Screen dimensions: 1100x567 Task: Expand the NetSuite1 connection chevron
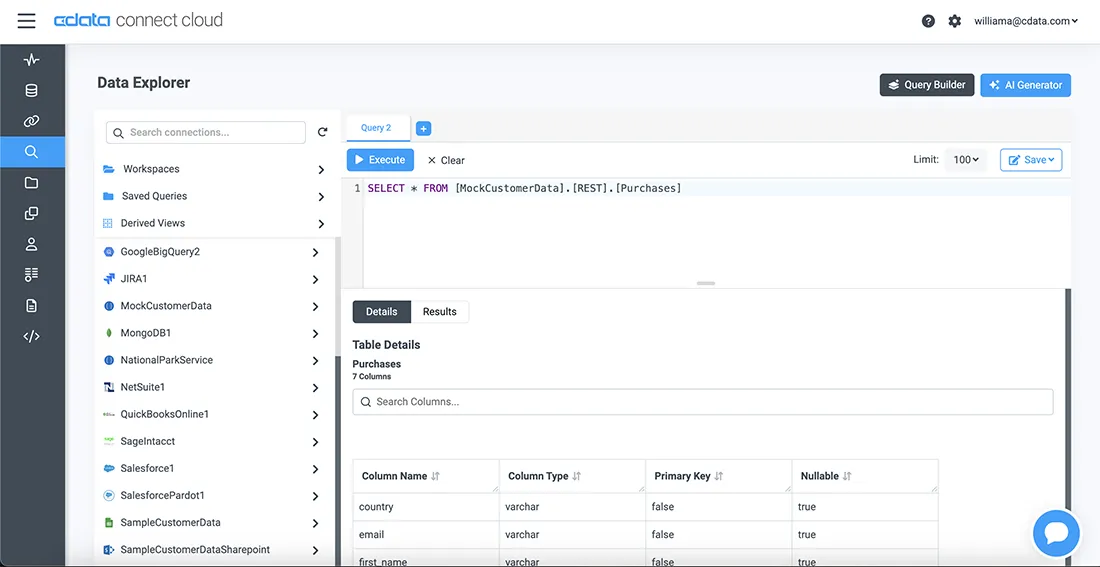coord(316,388)
